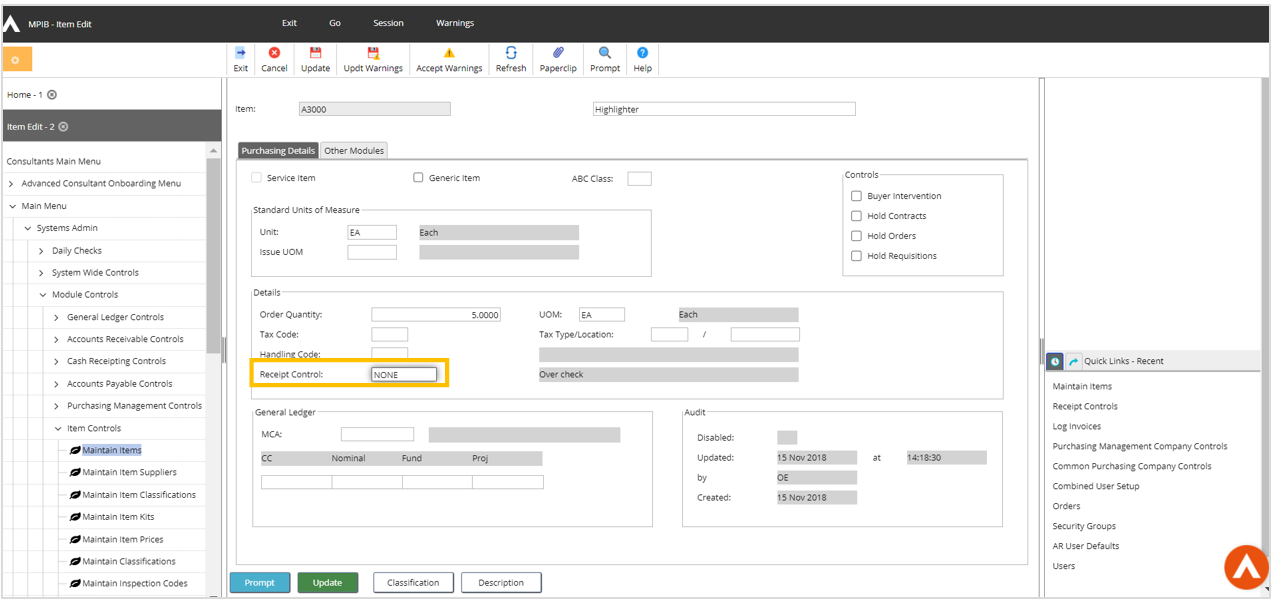The image size is (1271, 599).
Task: Click the Tax Code input field
Action: [x=389, y=334]
